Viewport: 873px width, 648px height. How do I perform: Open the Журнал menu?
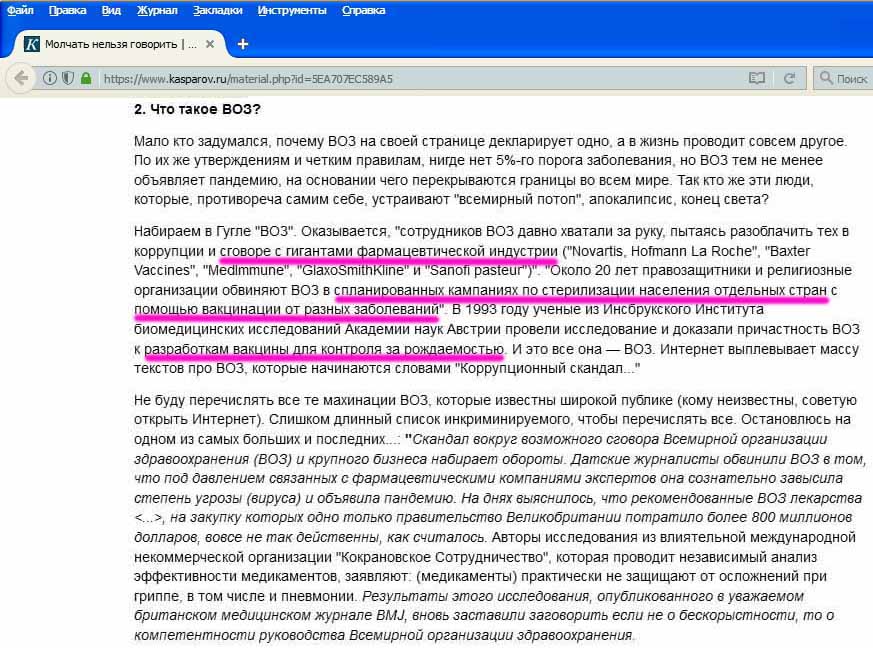(x=157, y=10)
